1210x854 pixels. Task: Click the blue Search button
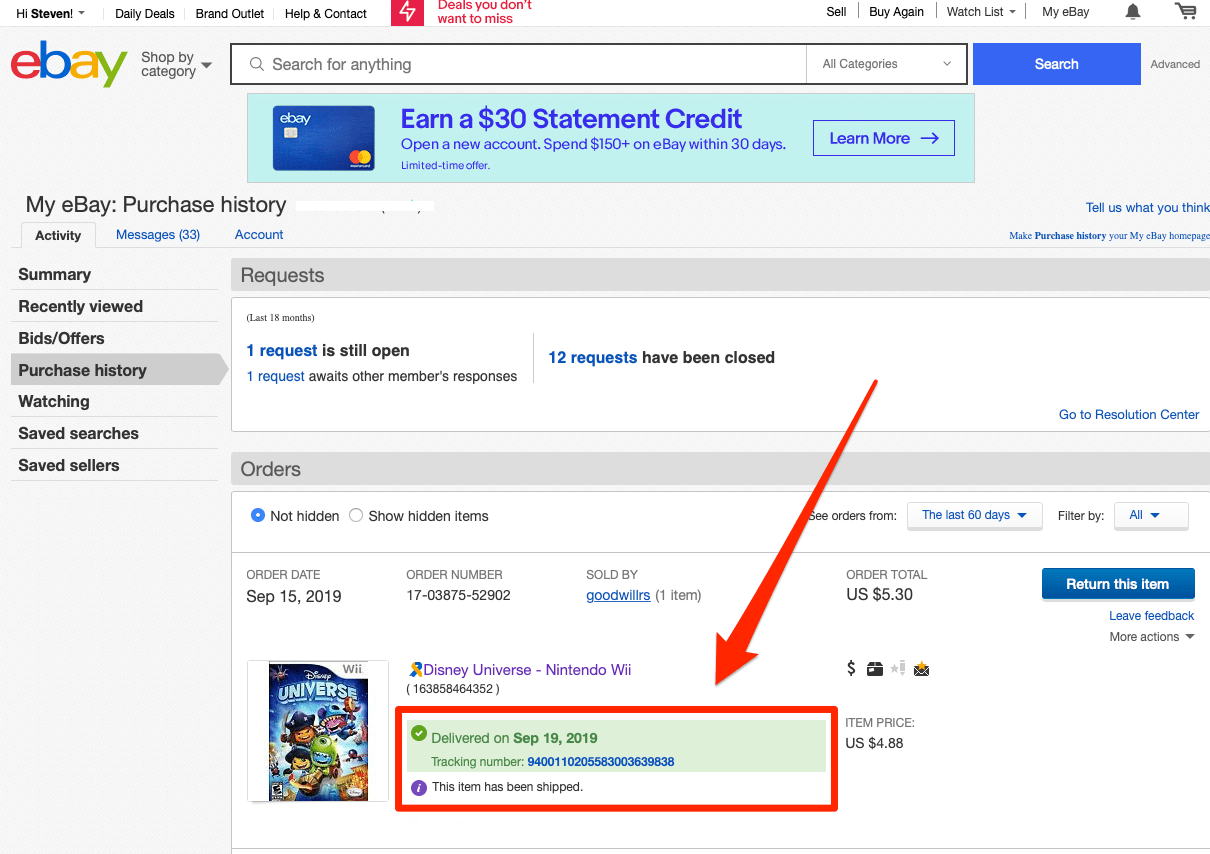pyautogui.click(x=1056, y=64)
